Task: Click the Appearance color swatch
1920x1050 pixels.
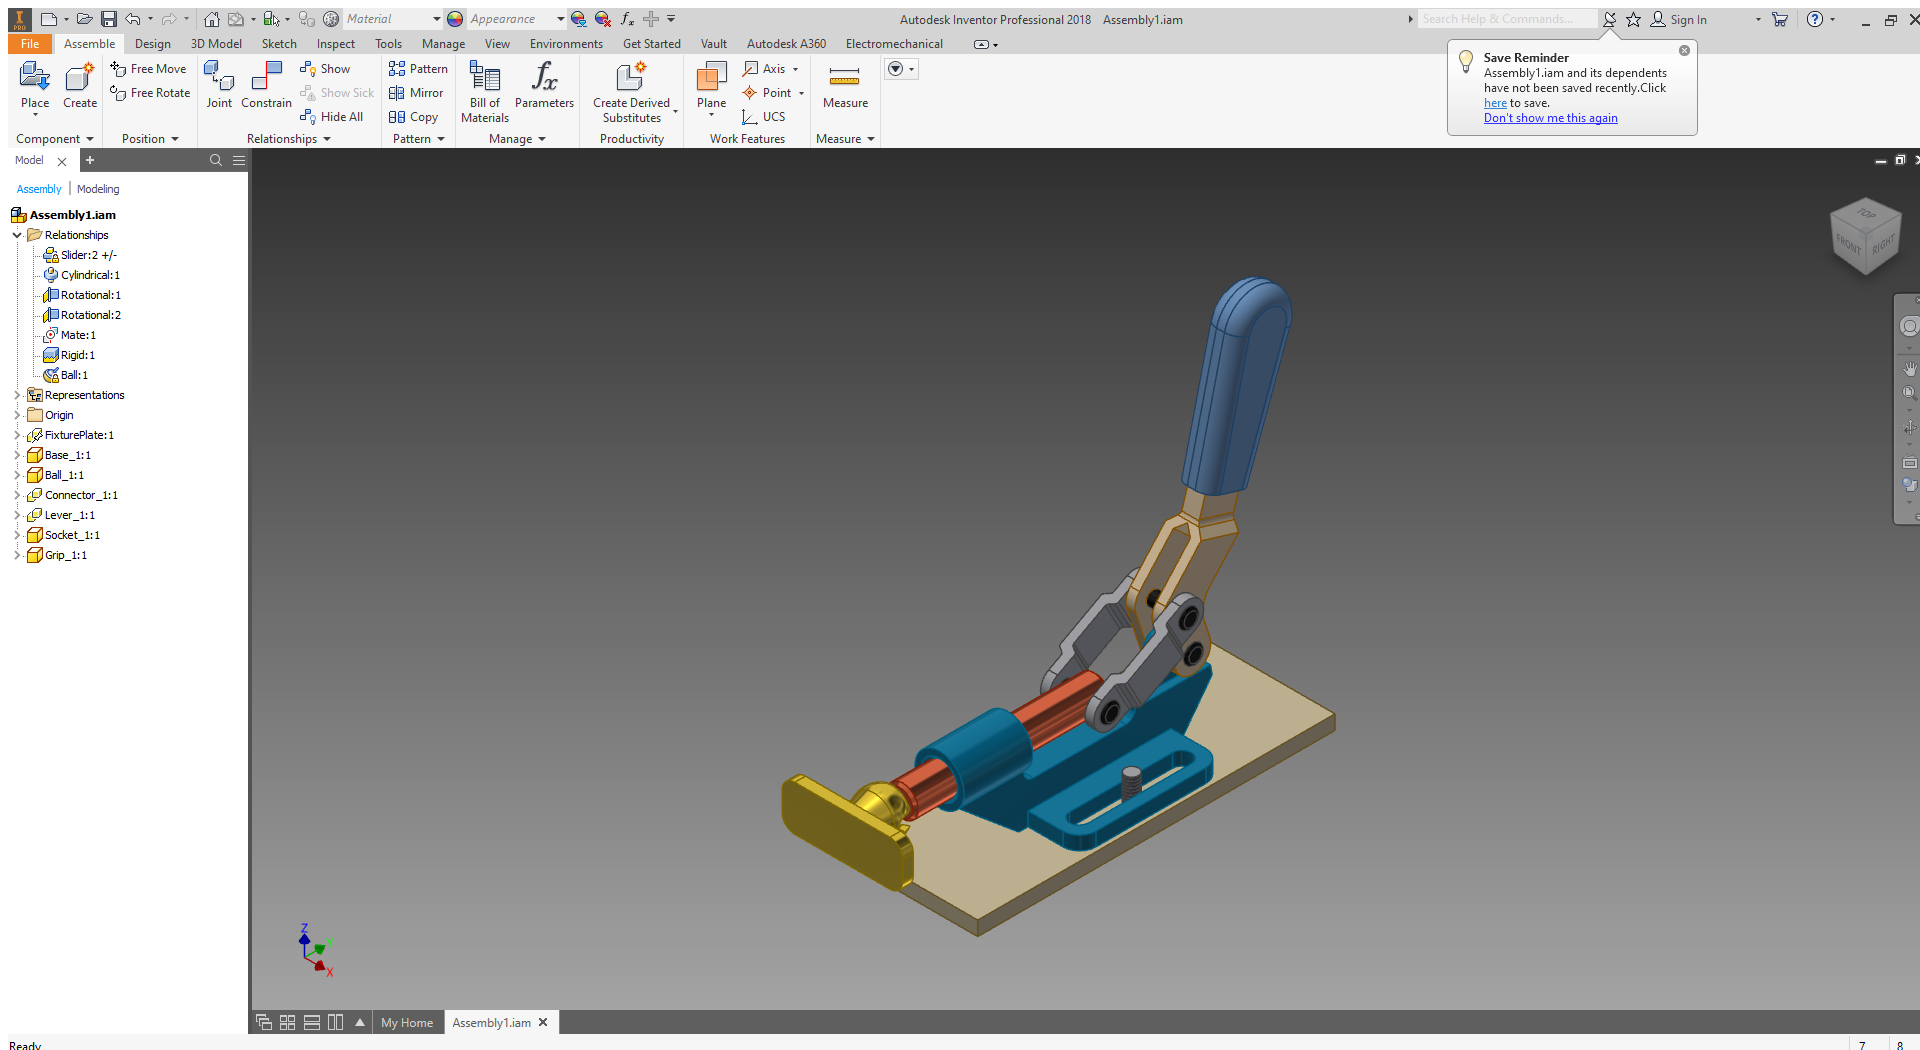Action: click(455, 18)
